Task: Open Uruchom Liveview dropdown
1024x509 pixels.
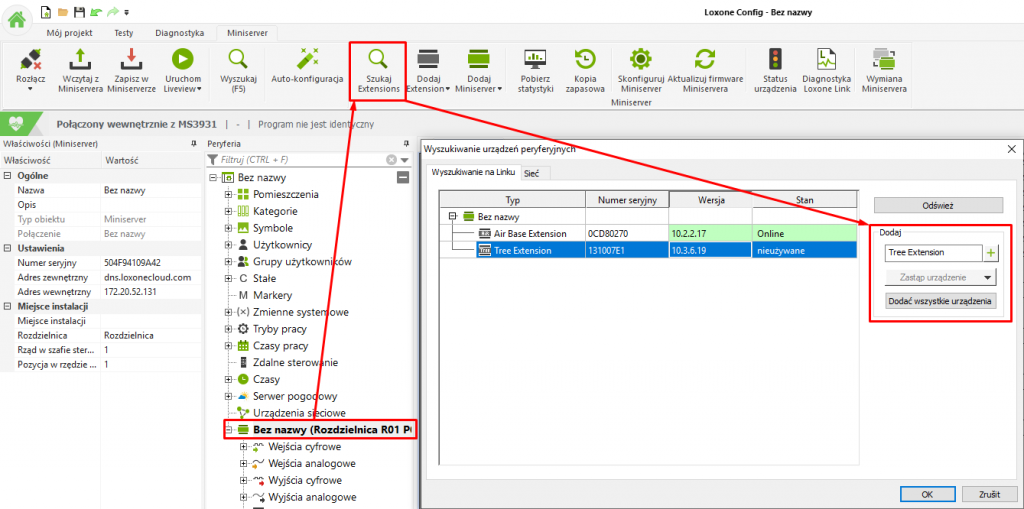Action: (182, 88)
